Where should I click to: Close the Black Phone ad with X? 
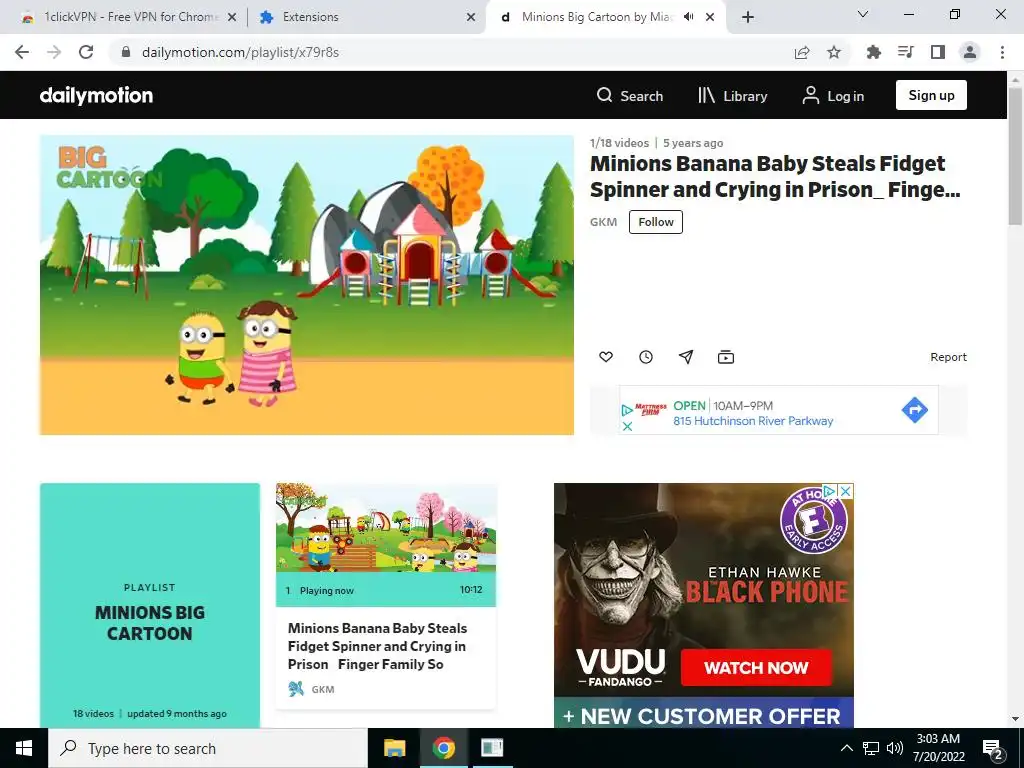pyautogui.click(x=846, y=491)
